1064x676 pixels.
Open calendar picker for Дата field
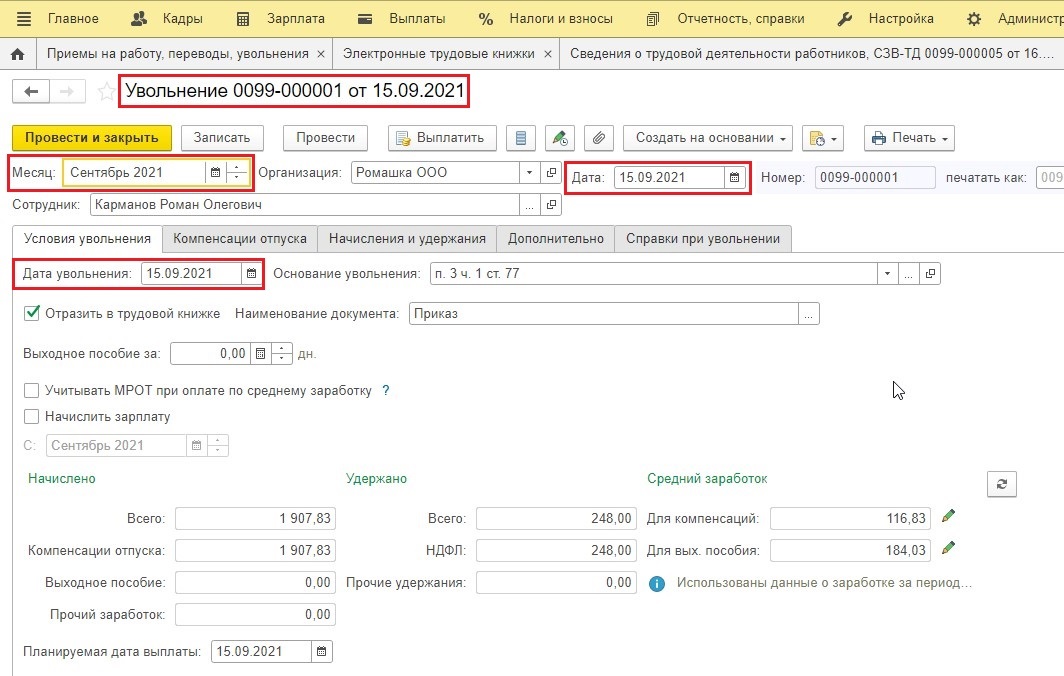coord(734,178)
